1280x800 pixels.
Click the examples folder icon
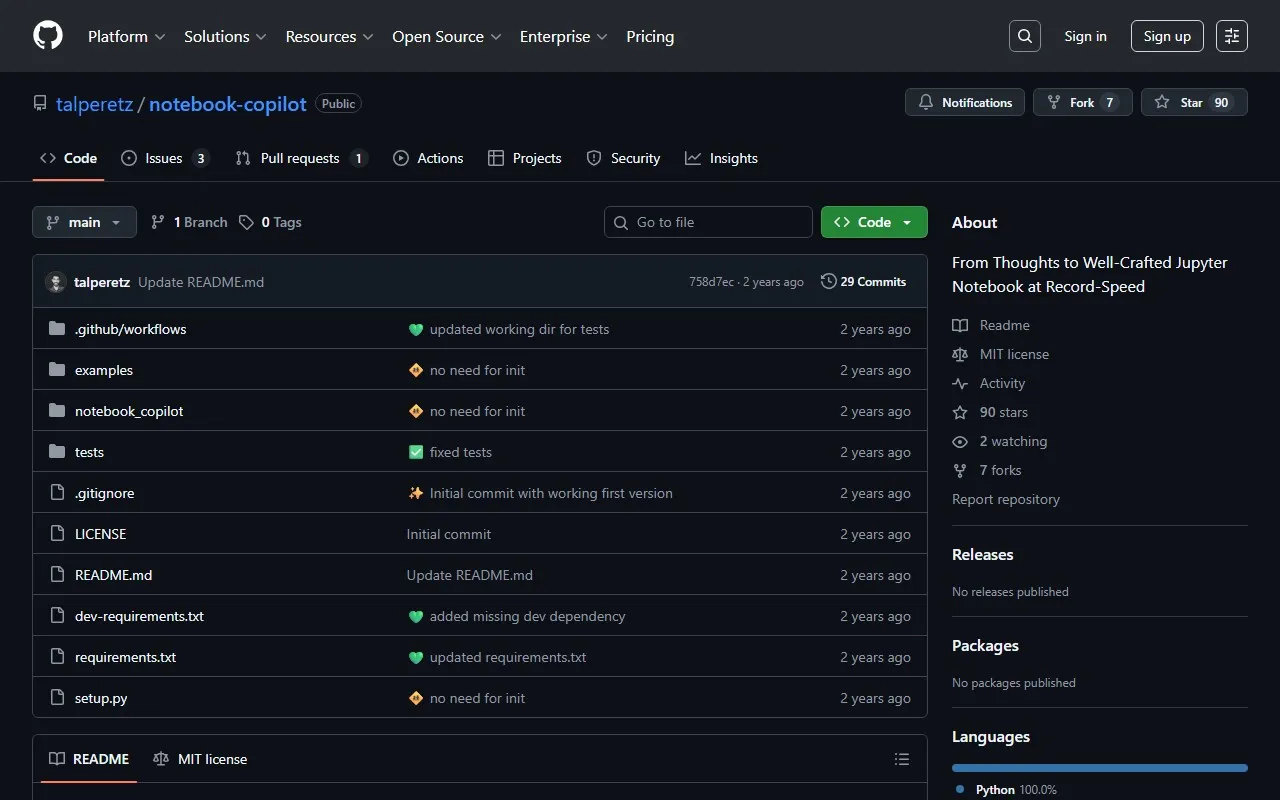point(57,370)
